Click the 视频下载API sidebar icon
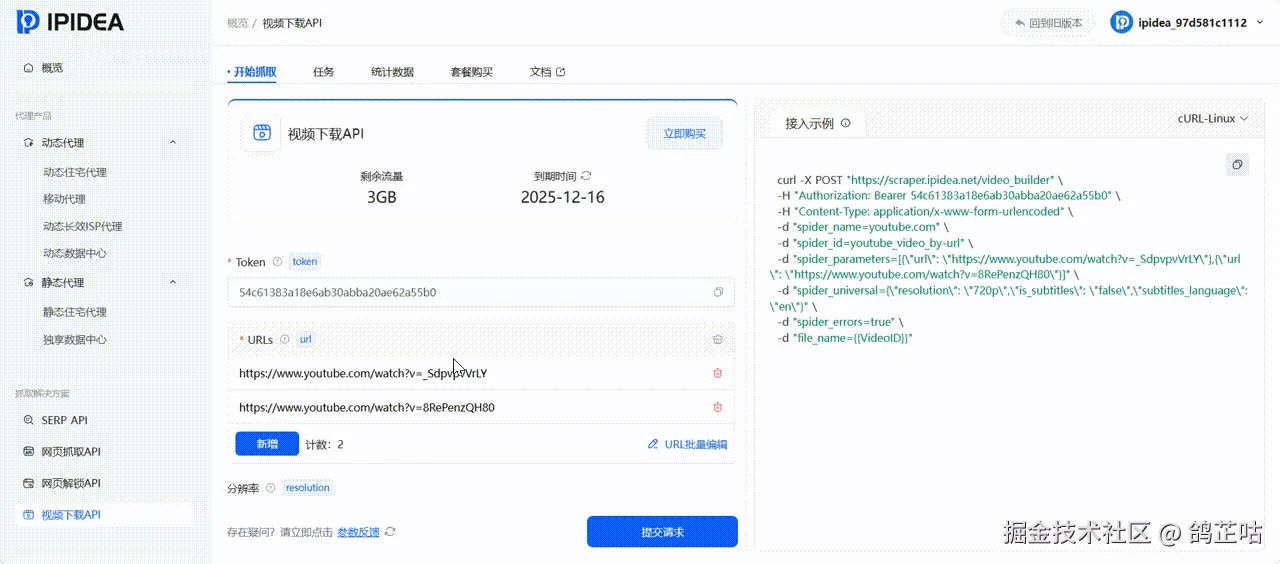Screen dimensions: 1280x564 point(29,515)
